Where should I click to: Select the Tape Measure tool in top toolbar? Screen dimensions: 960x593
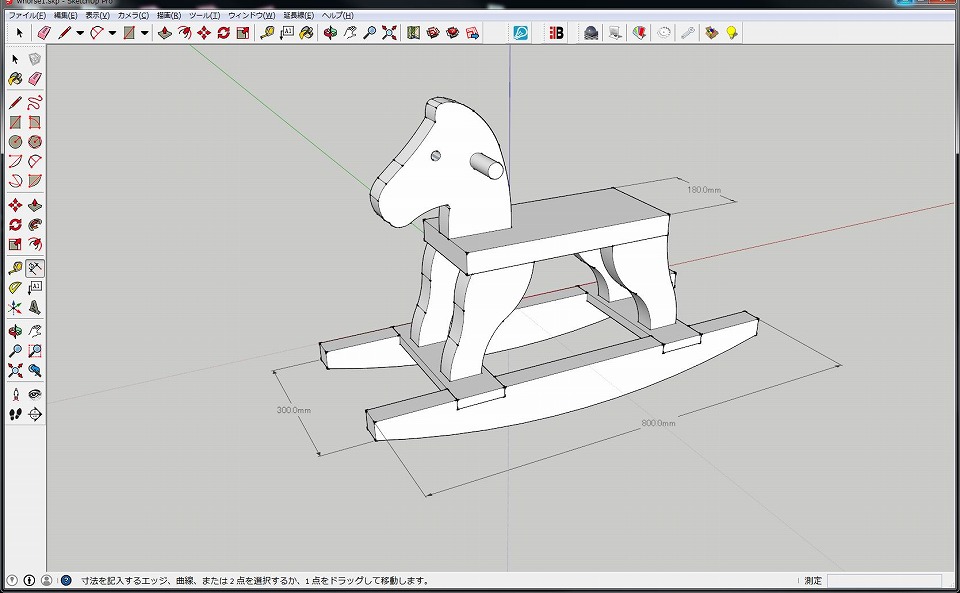[x=267, y=33]
